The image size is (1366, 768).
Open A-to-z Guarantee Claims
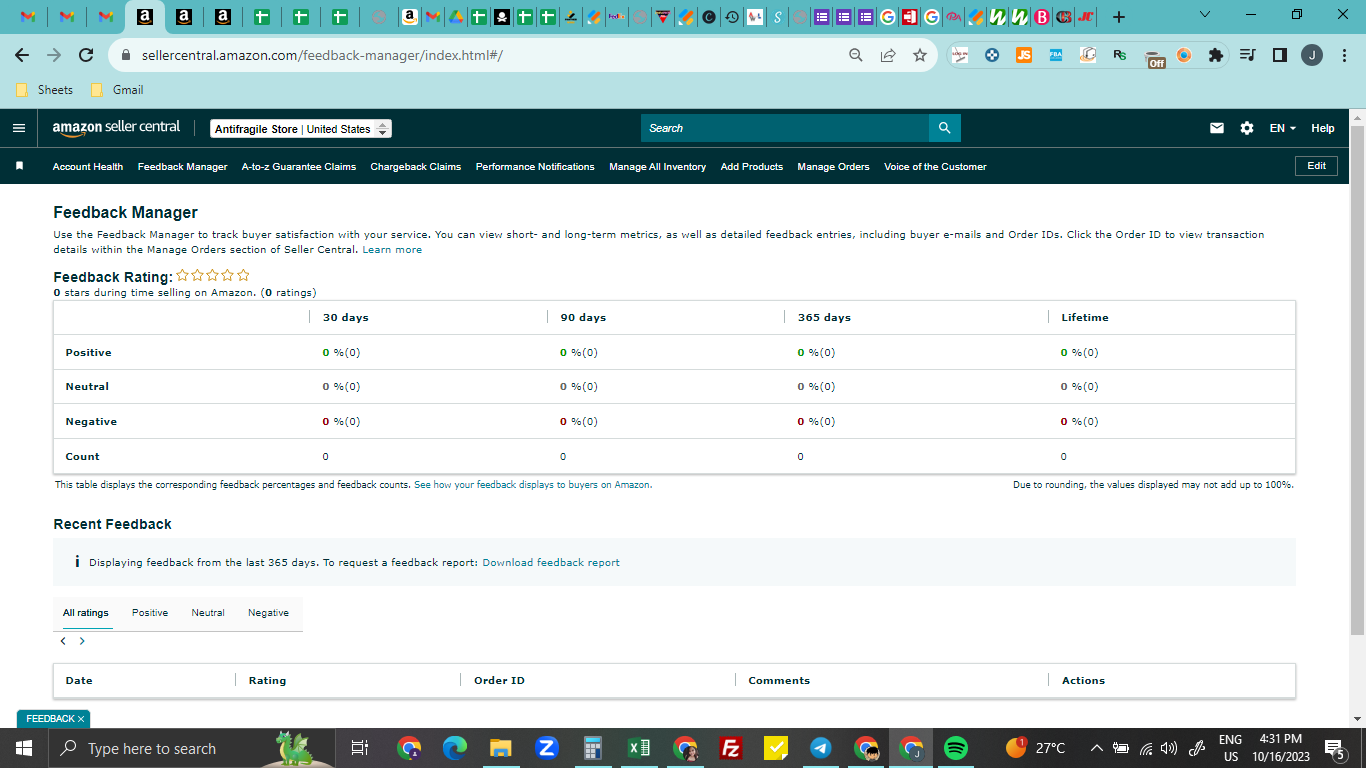(x=299, y=167)
